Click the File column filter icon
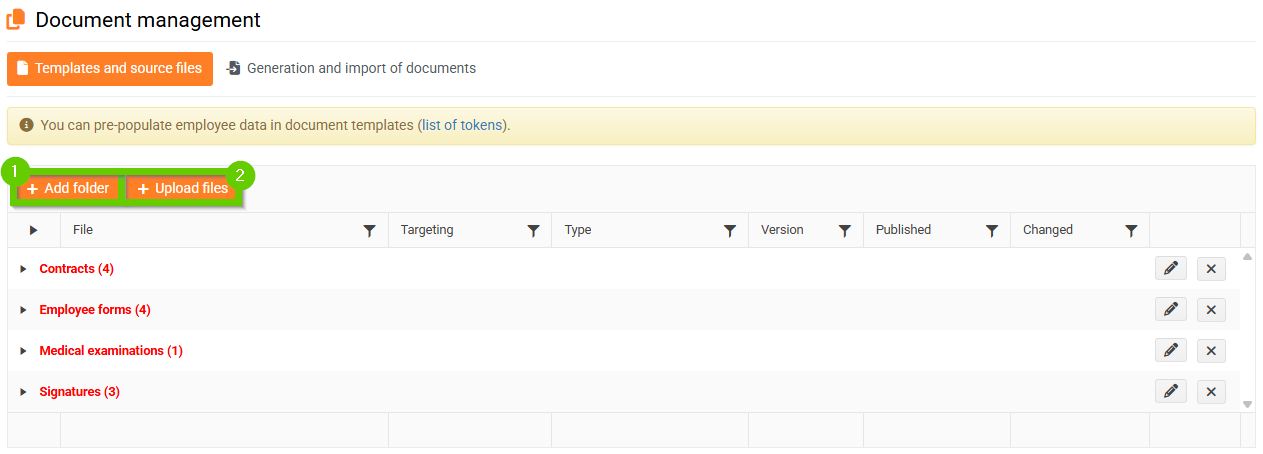This screenshot has height=454, width=1263. coord(370,231)
